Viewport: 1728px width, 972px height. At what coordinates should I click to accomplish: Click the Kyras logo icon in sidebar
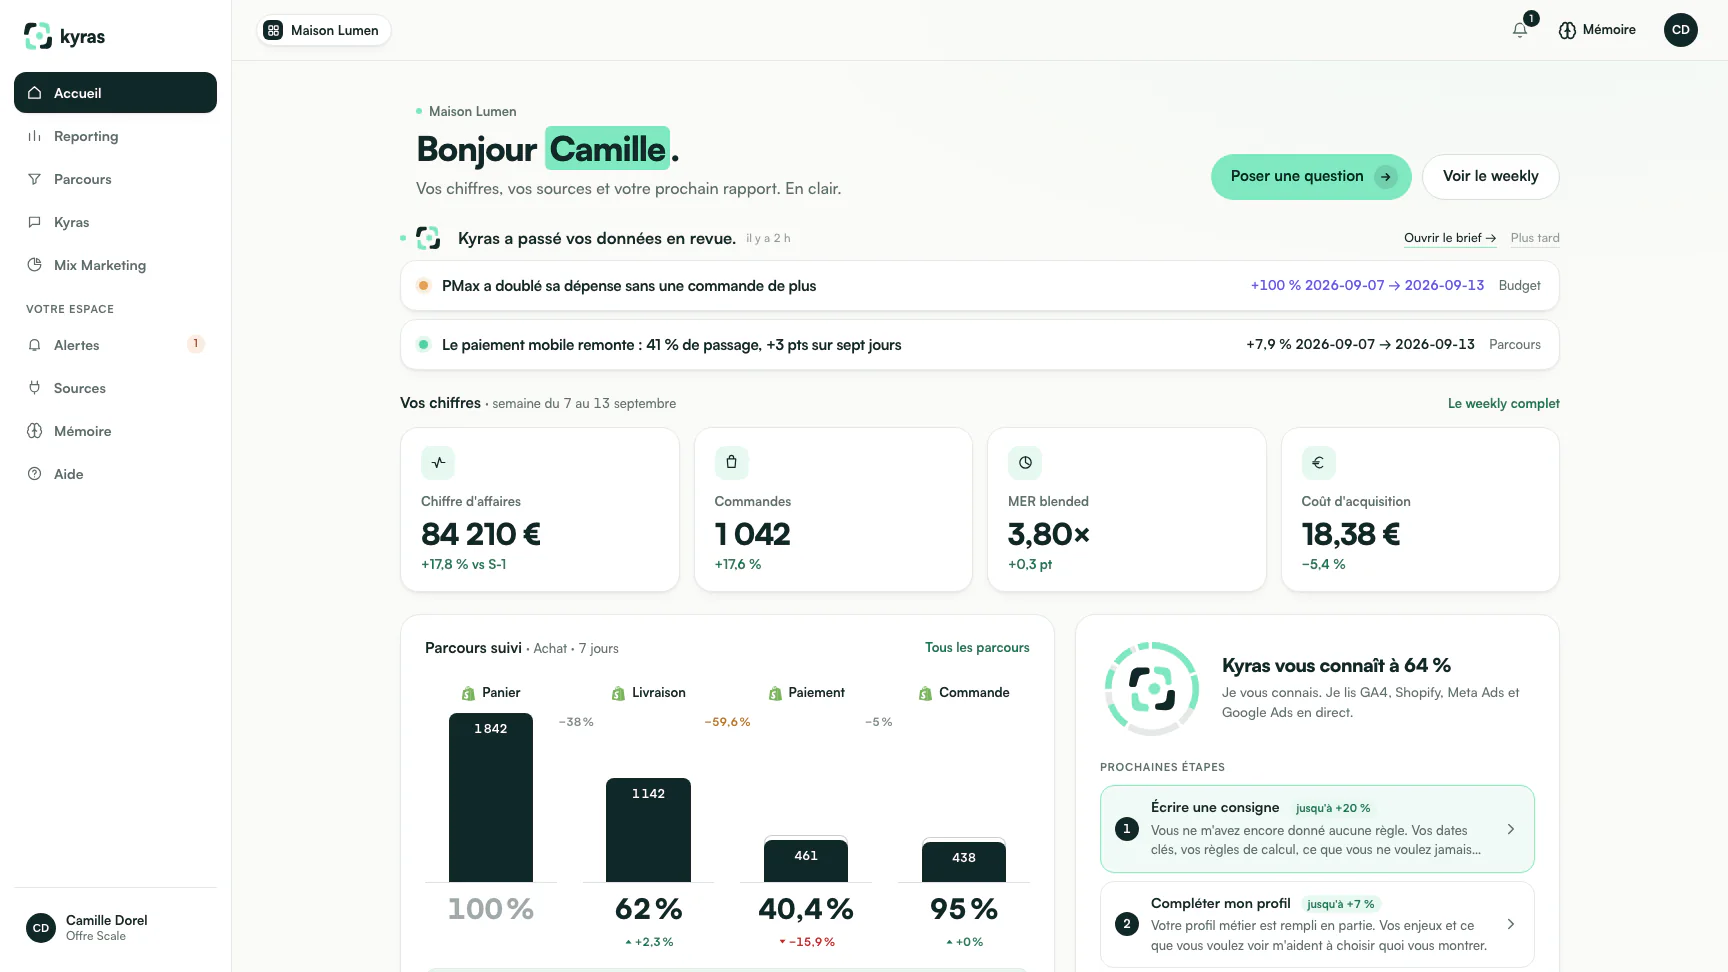(38, 36)
